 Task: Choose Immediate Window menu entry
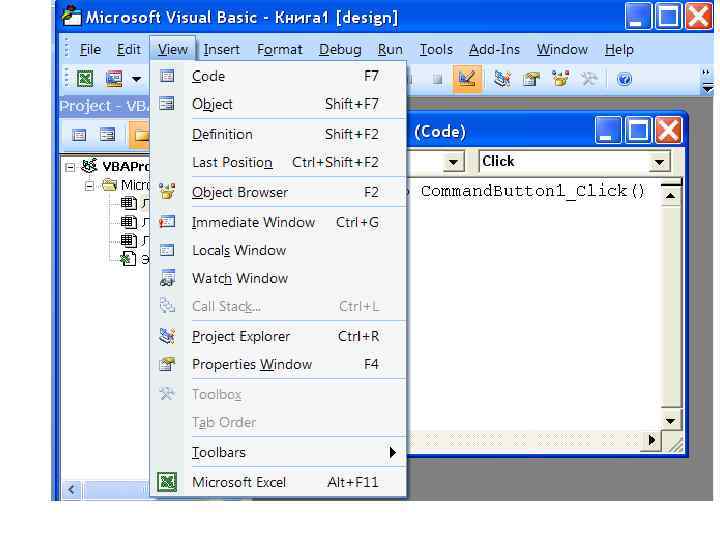pyautogui.click(x=279, y=223)
